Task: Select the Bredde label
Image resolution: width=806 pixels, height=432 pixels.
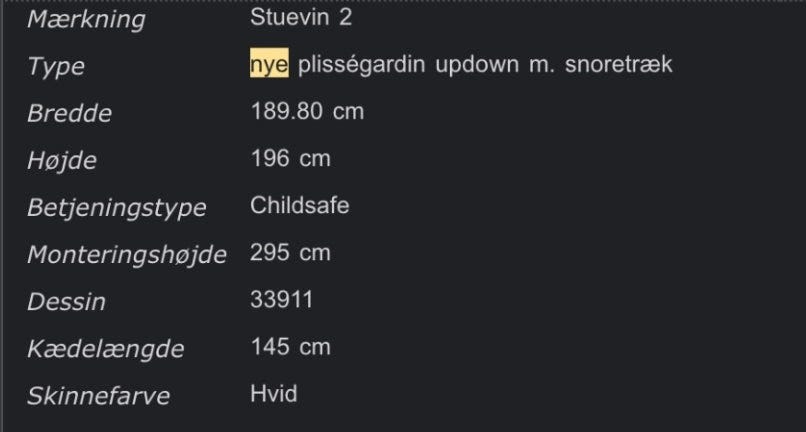Action: click(69, 113)
